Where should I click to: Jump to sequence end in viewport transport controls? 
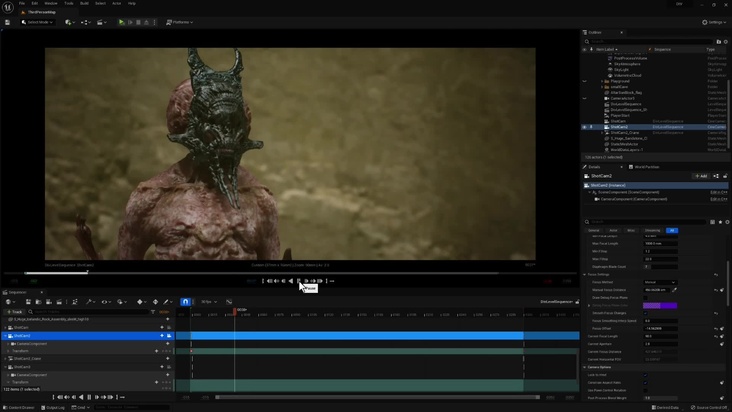coord(320,281)
